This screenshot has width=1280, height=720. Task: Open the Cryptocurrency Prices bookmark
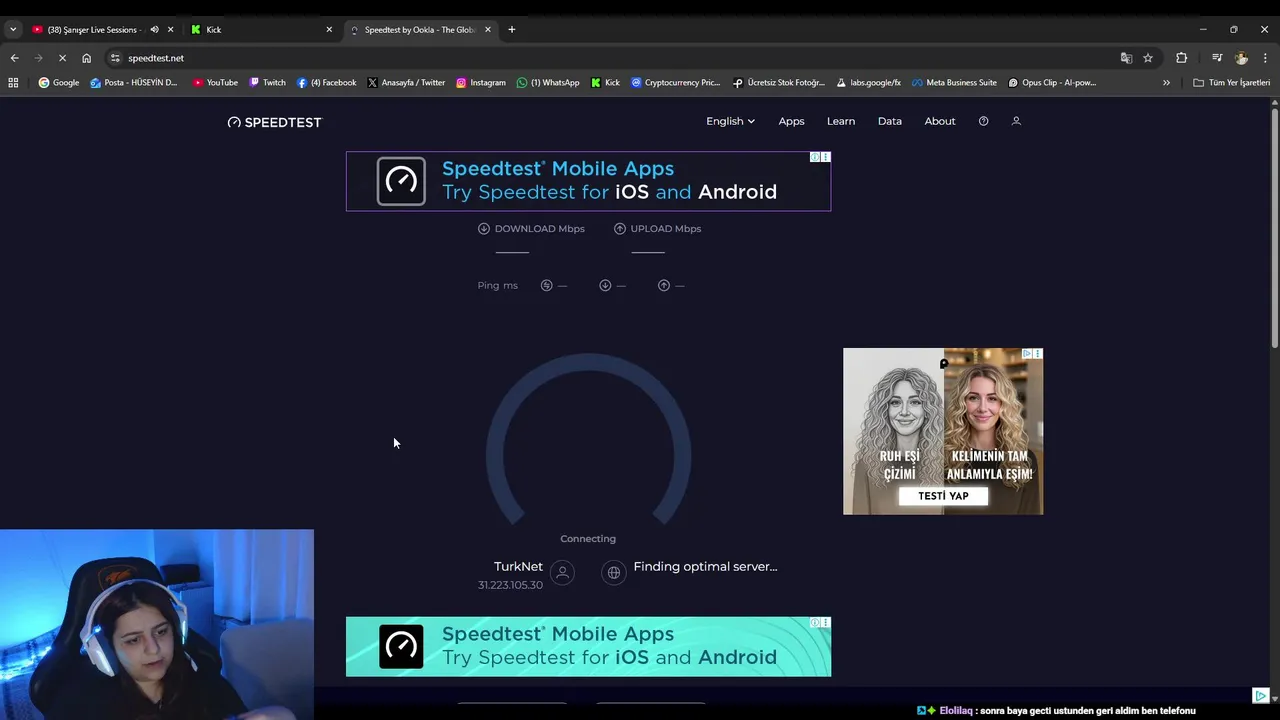pyautogui.click(x=676, y=83)
